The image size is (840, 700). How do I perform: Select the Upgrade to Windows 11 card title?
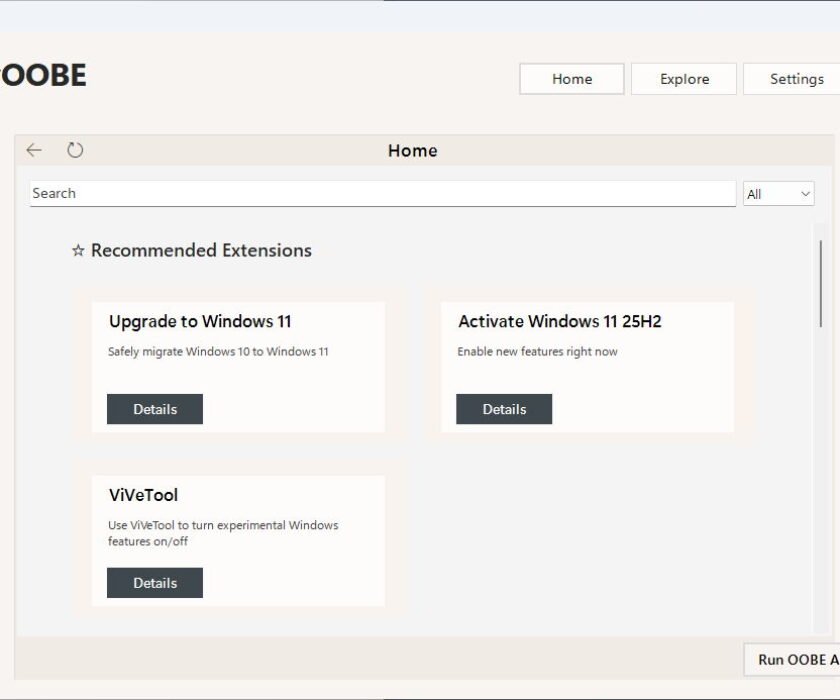[x=200, y=322]
